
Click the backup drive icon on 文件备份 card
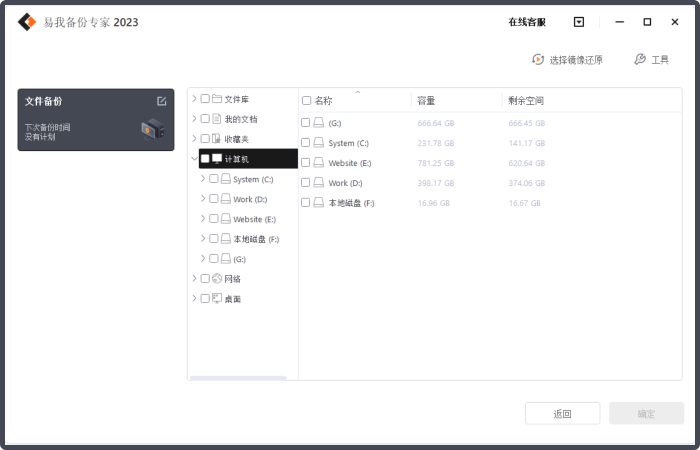152,128
